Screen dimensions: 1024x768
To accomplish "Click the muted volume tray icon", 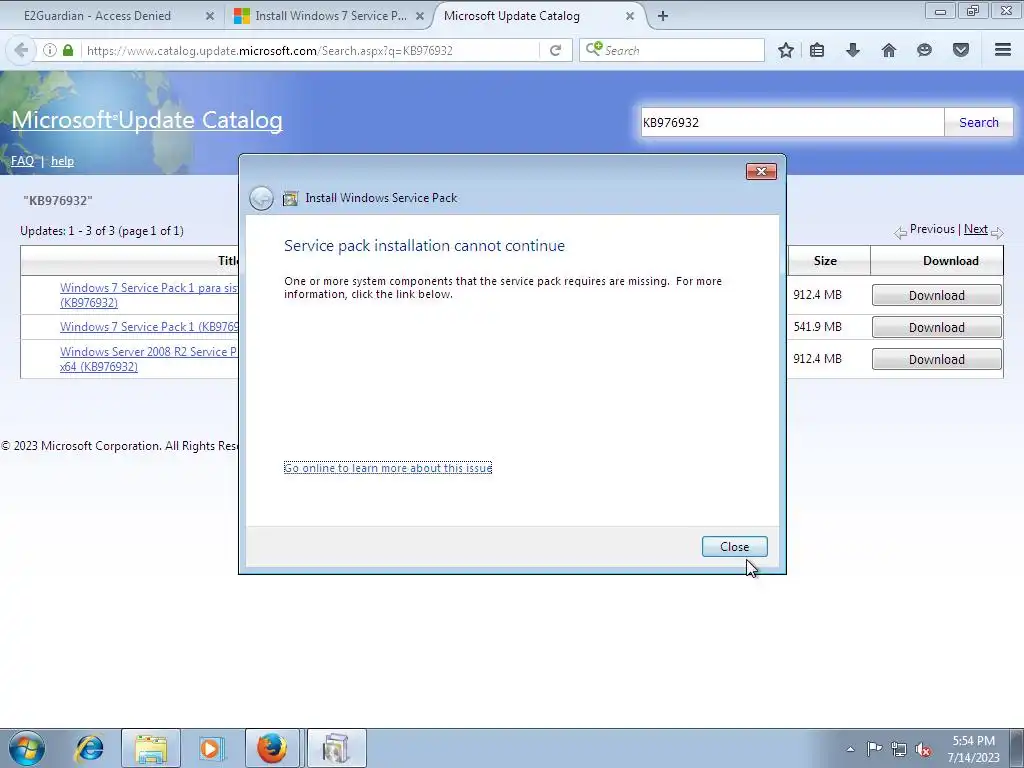I will pyautogui.click(x=923, y=749).
